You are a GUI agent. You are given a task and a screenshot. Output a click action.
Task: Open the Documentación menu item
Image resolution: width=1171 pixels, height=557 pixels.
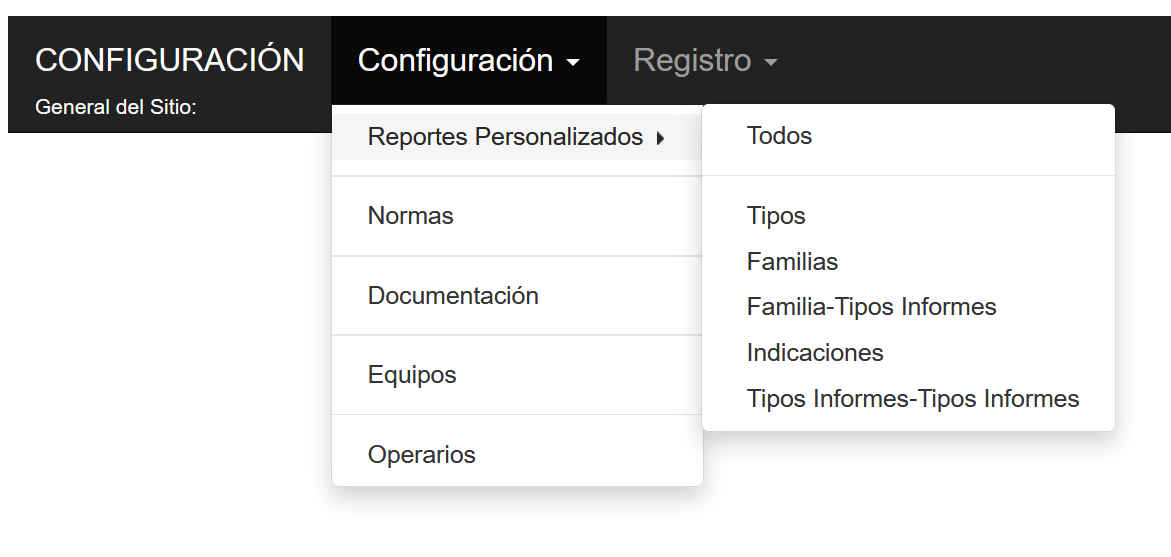click(453, 296)
